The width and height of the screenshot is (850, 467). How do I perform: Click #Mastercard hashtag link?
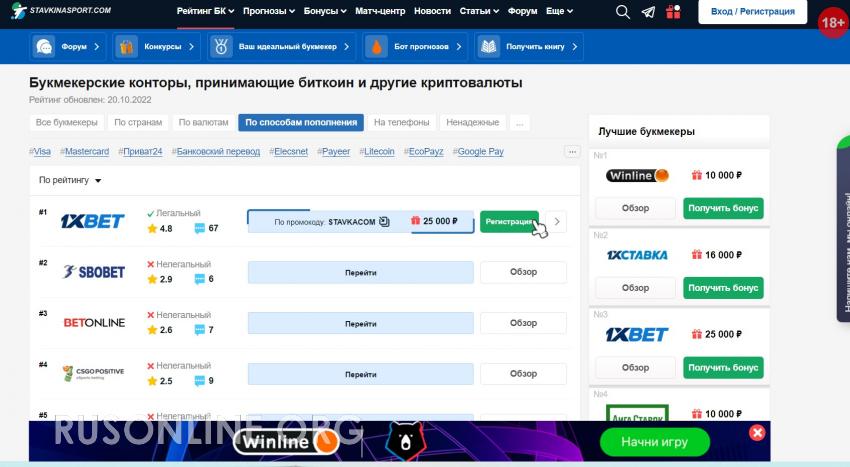pyautogui.click(x=85, y=152)
